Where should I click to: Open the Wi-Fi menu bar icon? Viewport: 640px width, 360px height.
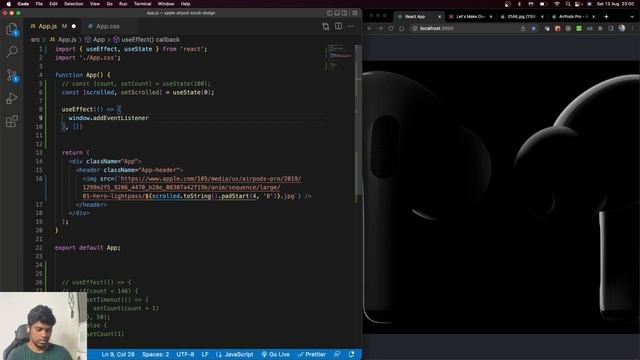point(557,4)
